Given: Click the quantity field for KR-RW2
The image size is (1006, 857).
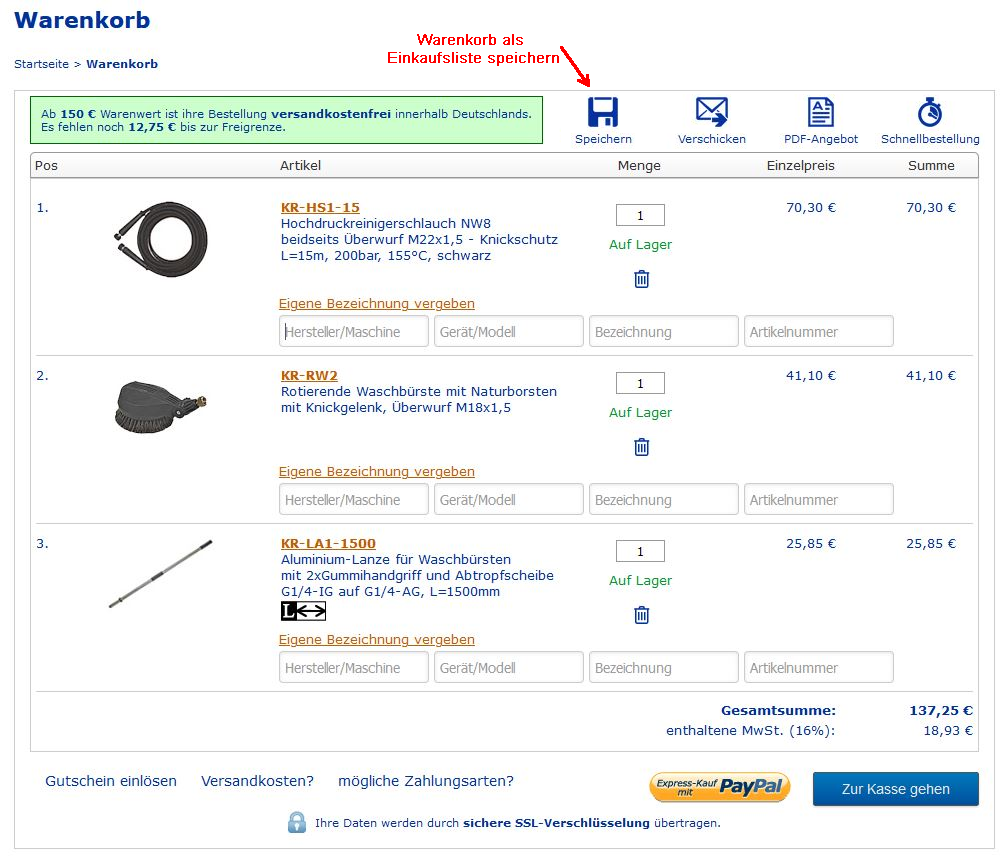Looking at the screenshot, I should click(640, 383).
